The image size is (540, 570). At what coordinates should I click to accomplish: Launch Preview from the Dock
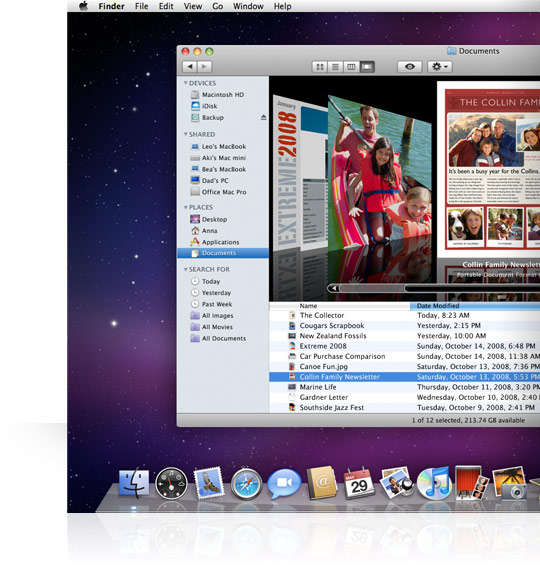pos(396,483)
